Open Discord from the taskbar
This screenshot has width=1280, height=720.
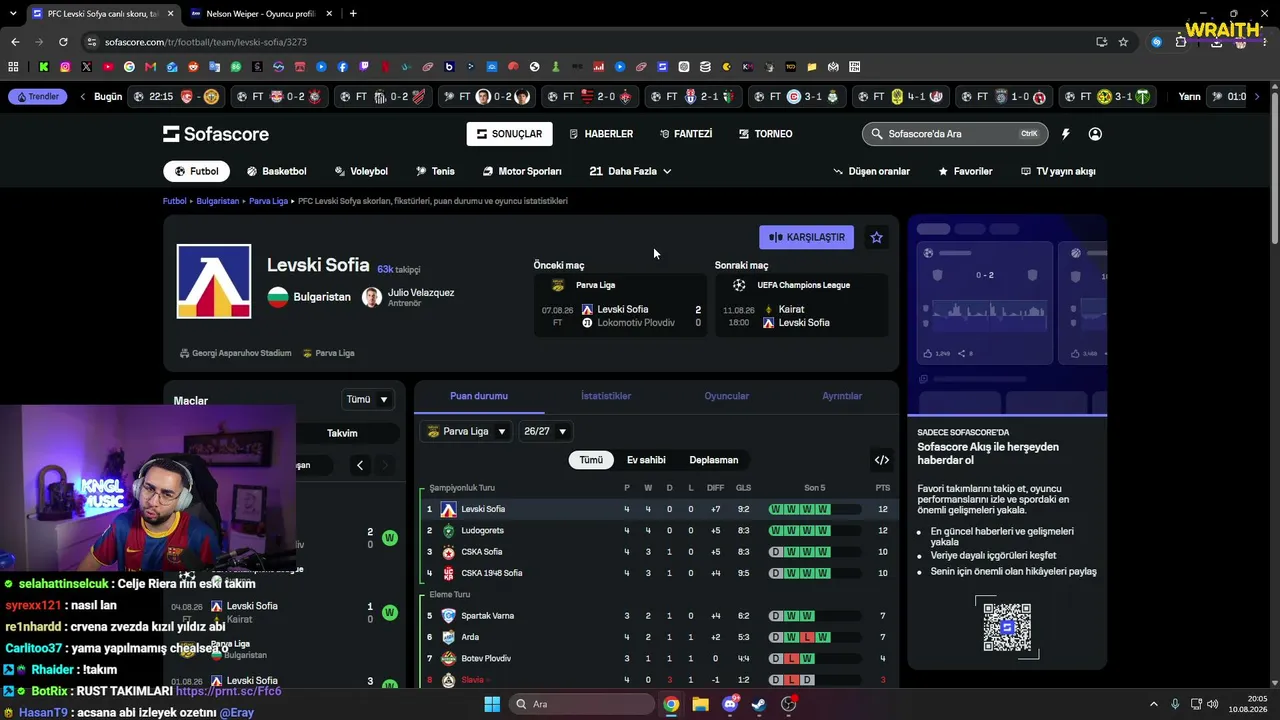(730, 704)
